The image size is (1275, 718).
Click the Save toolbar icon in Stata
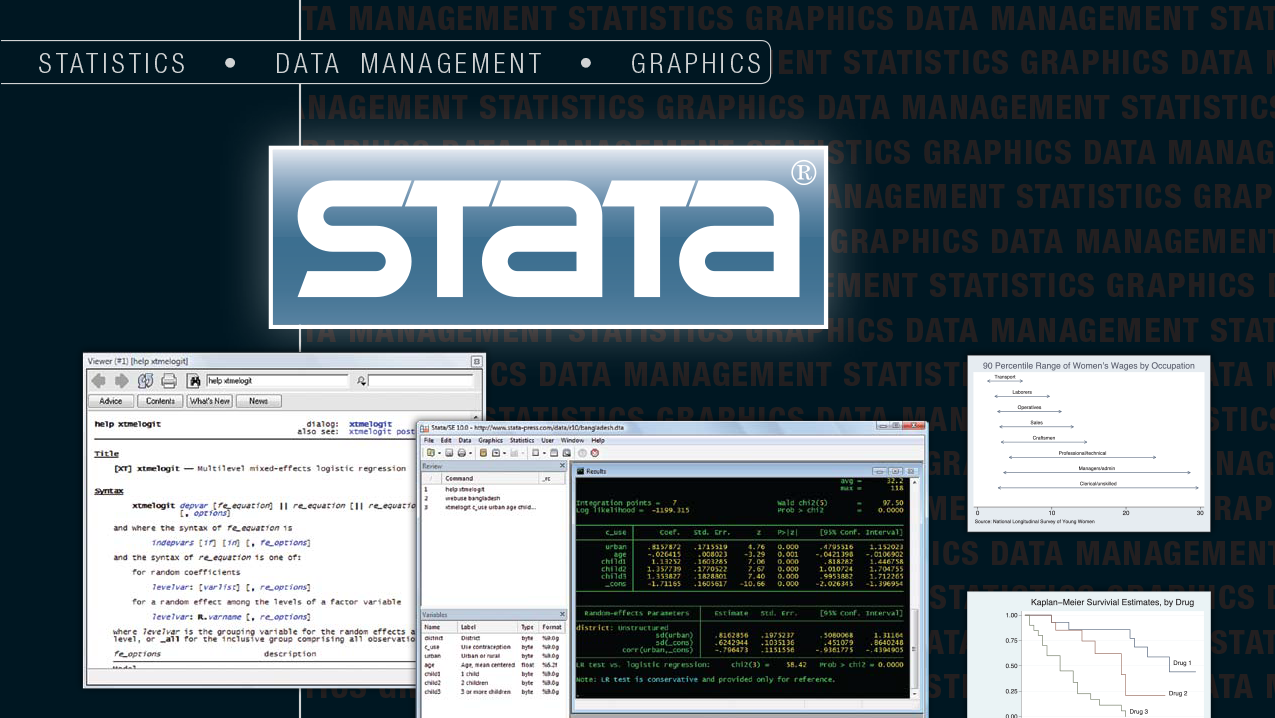(x=449, y=453)
